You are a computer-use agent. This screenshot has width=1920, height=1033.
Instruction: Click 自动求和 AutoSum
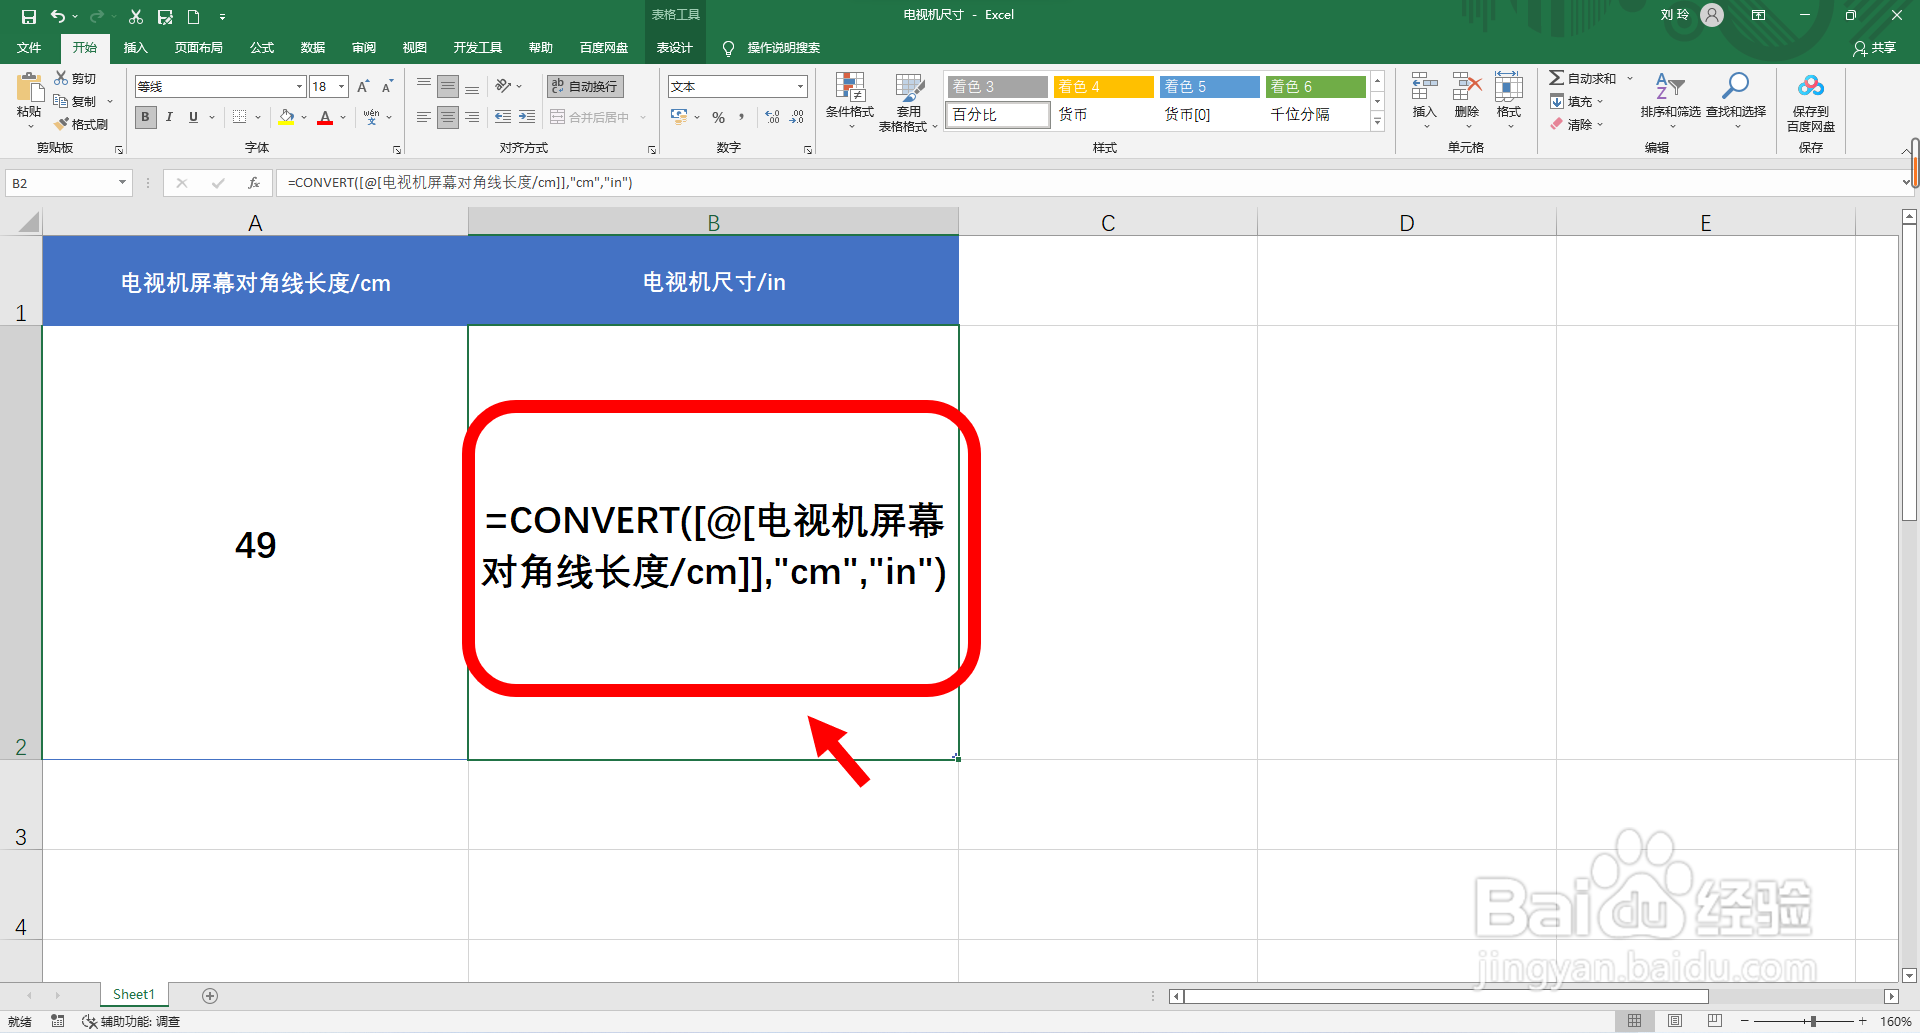tap(1582, 78)
